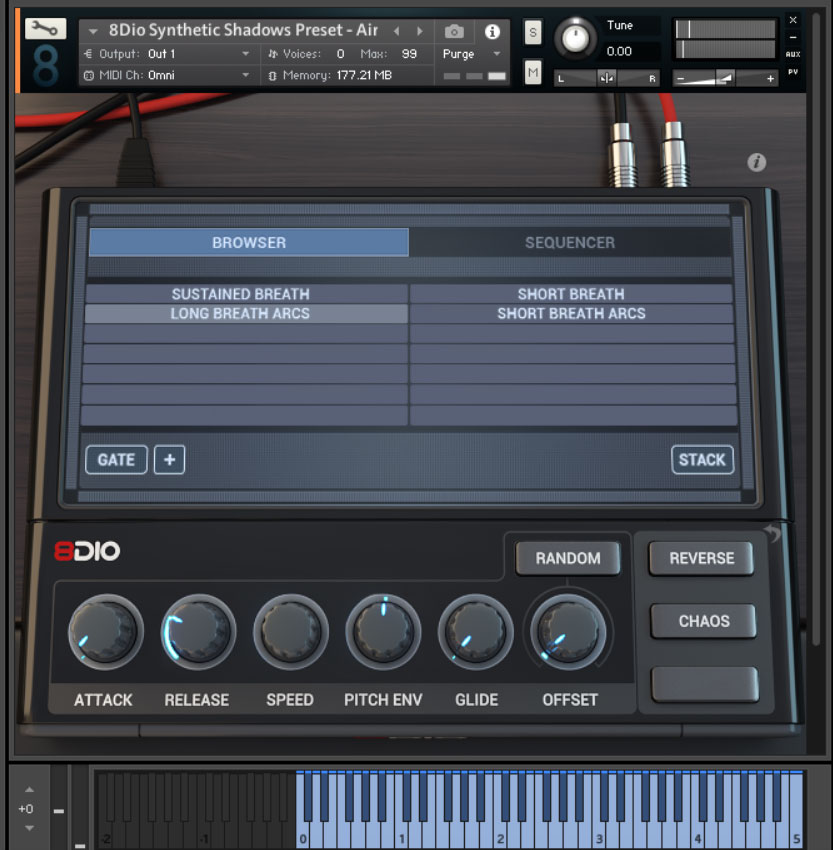Toggle the Solo (S) button
833x850 pixels.
(532, 33)
